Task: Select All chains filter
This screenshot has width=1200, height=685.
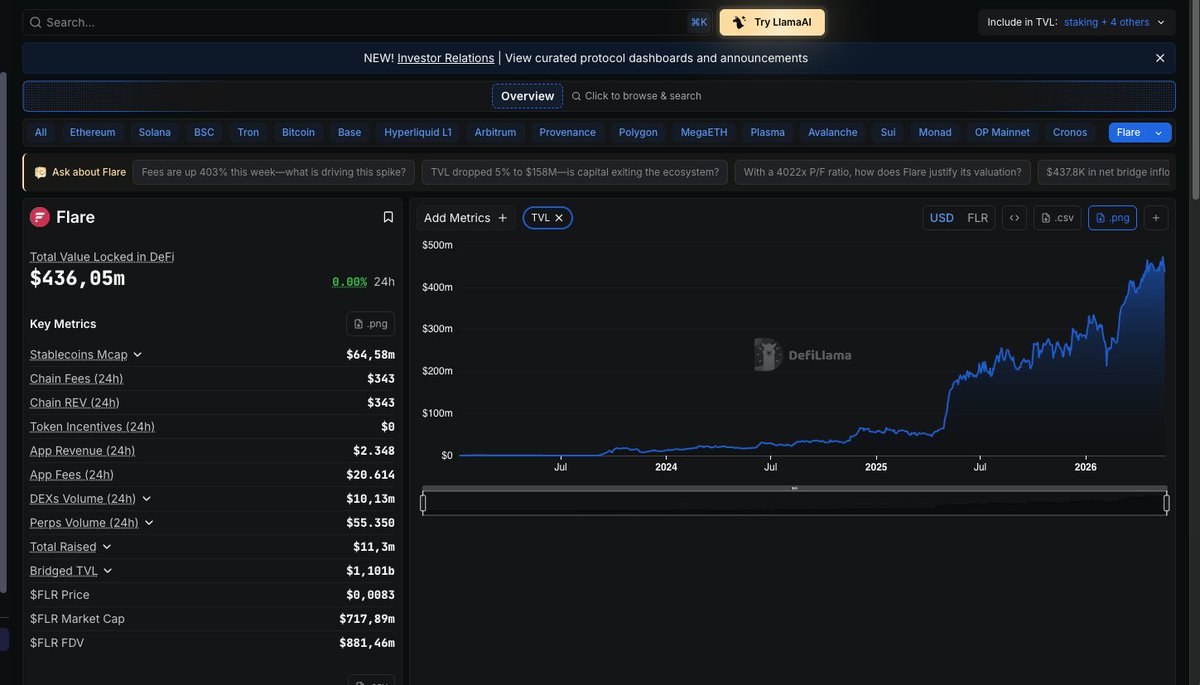Action: (41, 132)
